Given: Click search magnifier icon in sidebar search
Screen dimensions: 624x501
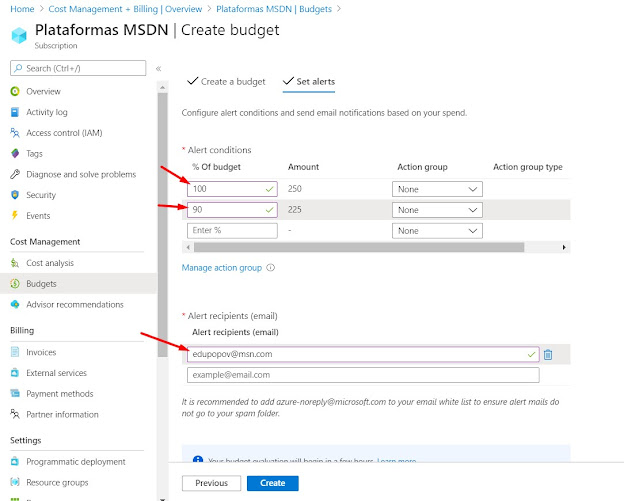Looking at the screenshot, I should [18, 68].
